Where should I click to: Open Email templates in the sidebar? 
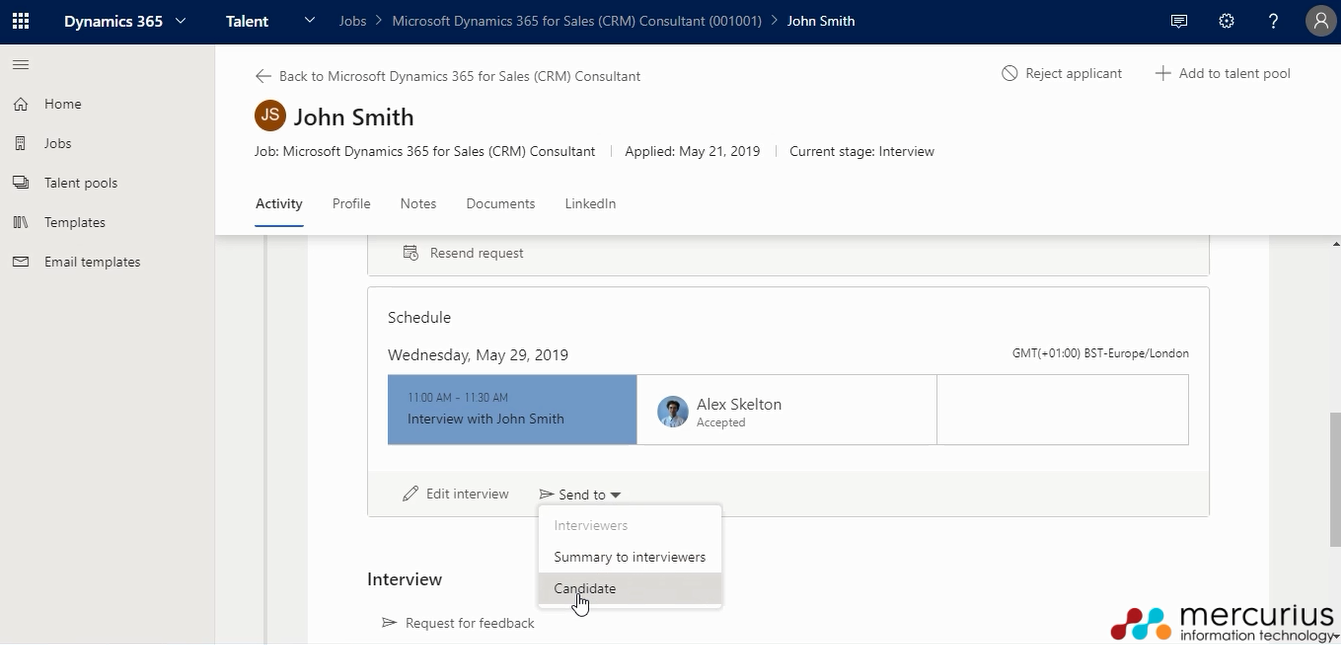pyautogui.click(x=92, y=262)
